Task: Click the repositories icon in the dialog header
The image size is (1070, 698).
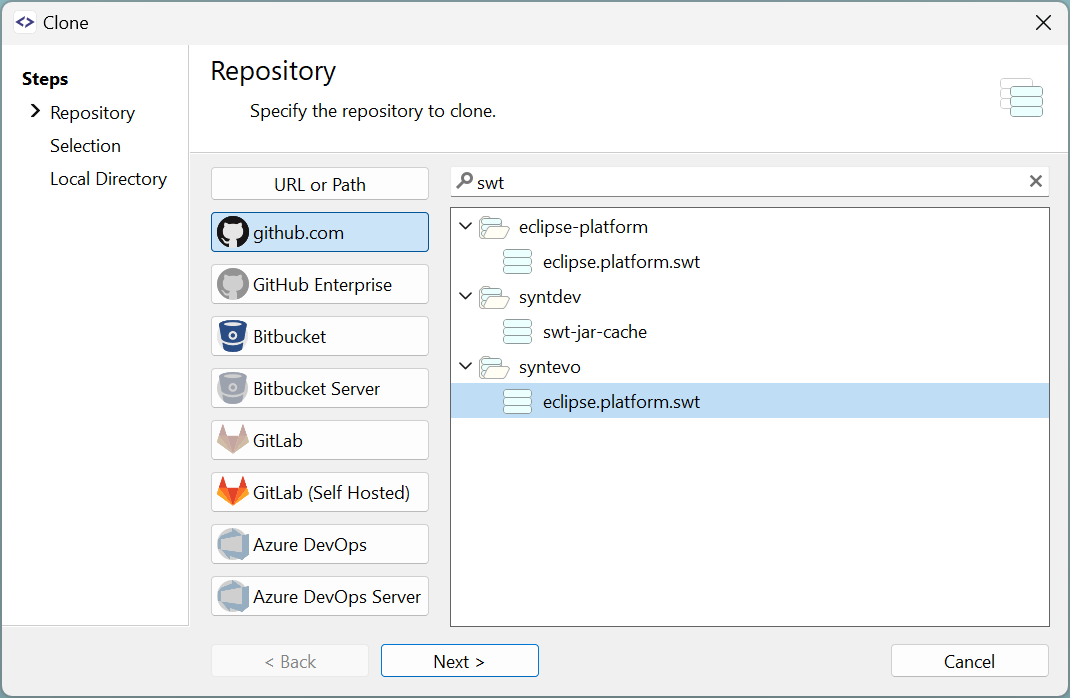Action: [x=1021, y=98]
